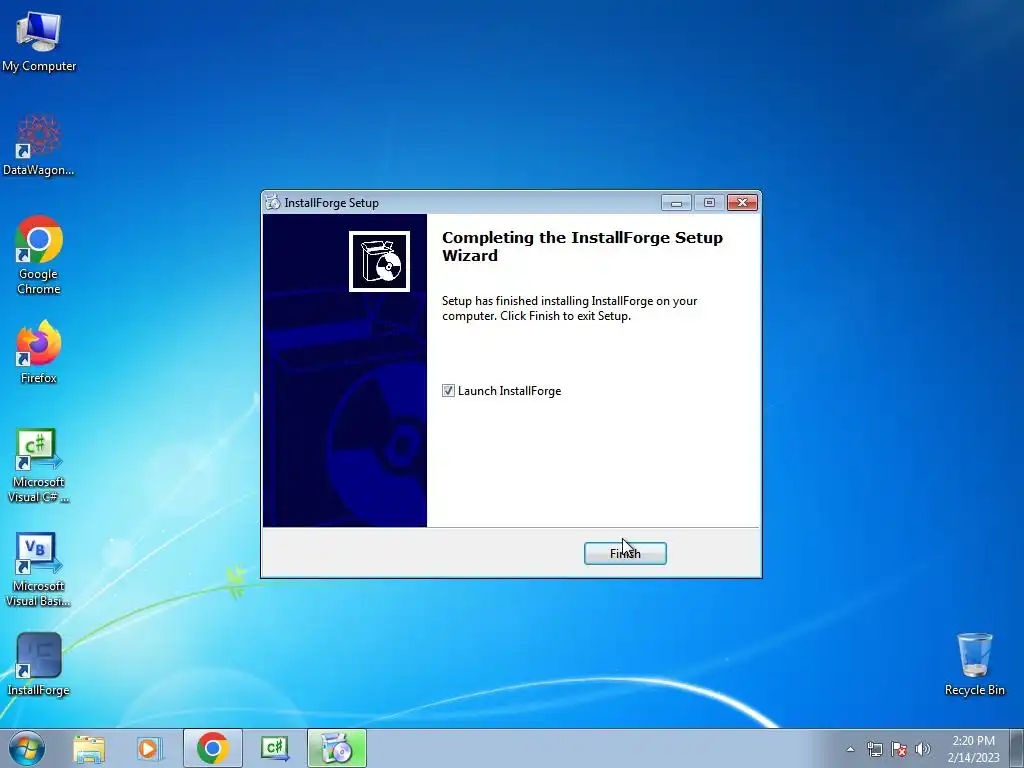Viewport: 1024px width, 768px height.
Task: Click the InstallForge Setup title bar icon
Action: pyautogui.click(x=273, y=202)
